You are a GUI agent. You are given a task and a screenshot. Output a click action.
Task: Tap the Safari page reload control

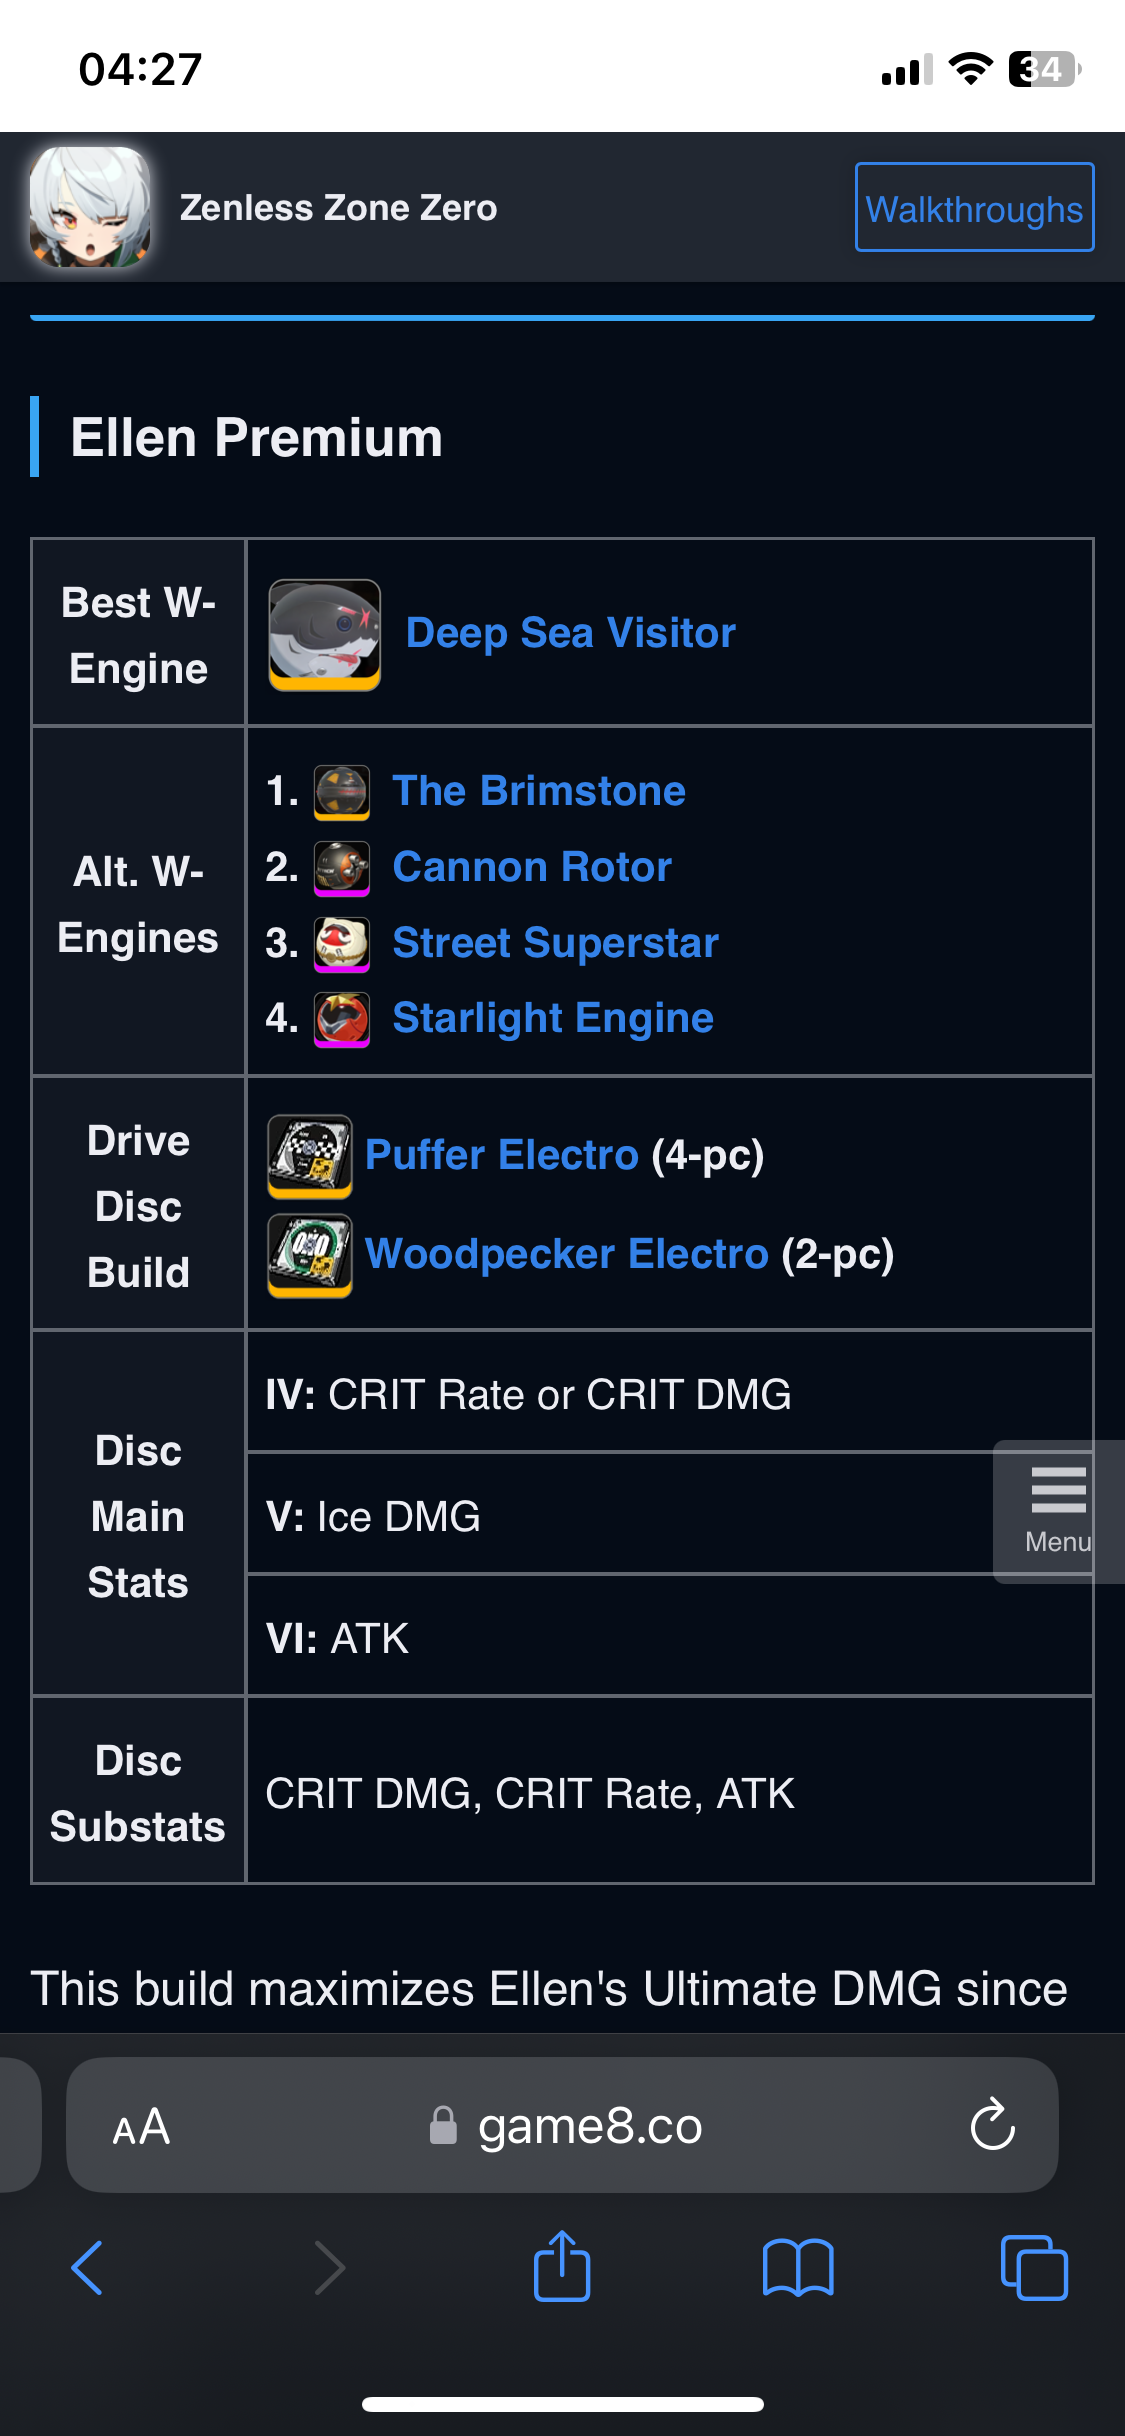(990, 2126)
